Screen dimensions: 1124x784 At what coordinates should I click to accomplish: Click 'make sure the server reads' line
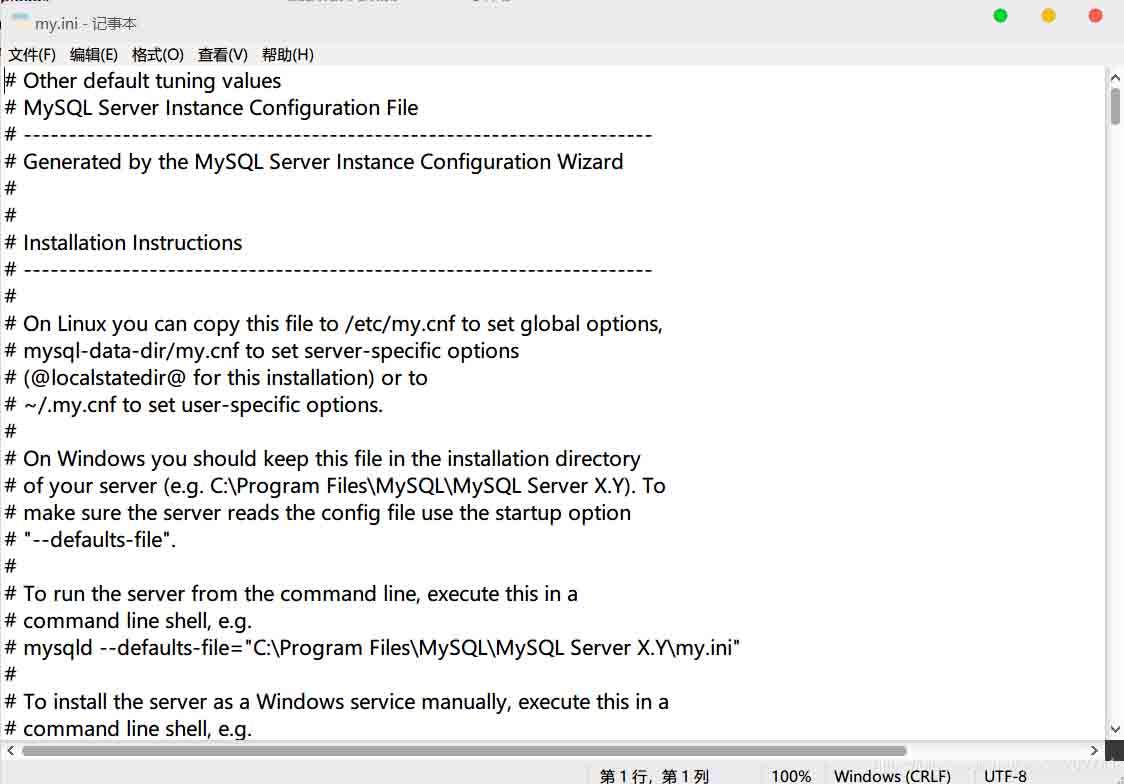pyautogui.click(x=318, y=513)
